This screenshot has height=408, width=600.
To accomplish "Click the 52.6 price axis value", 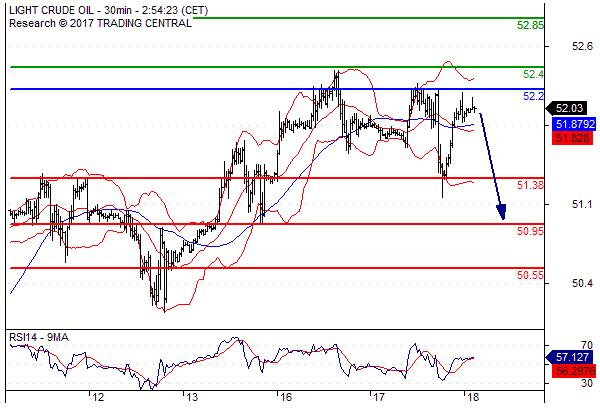I will point(583,47).
